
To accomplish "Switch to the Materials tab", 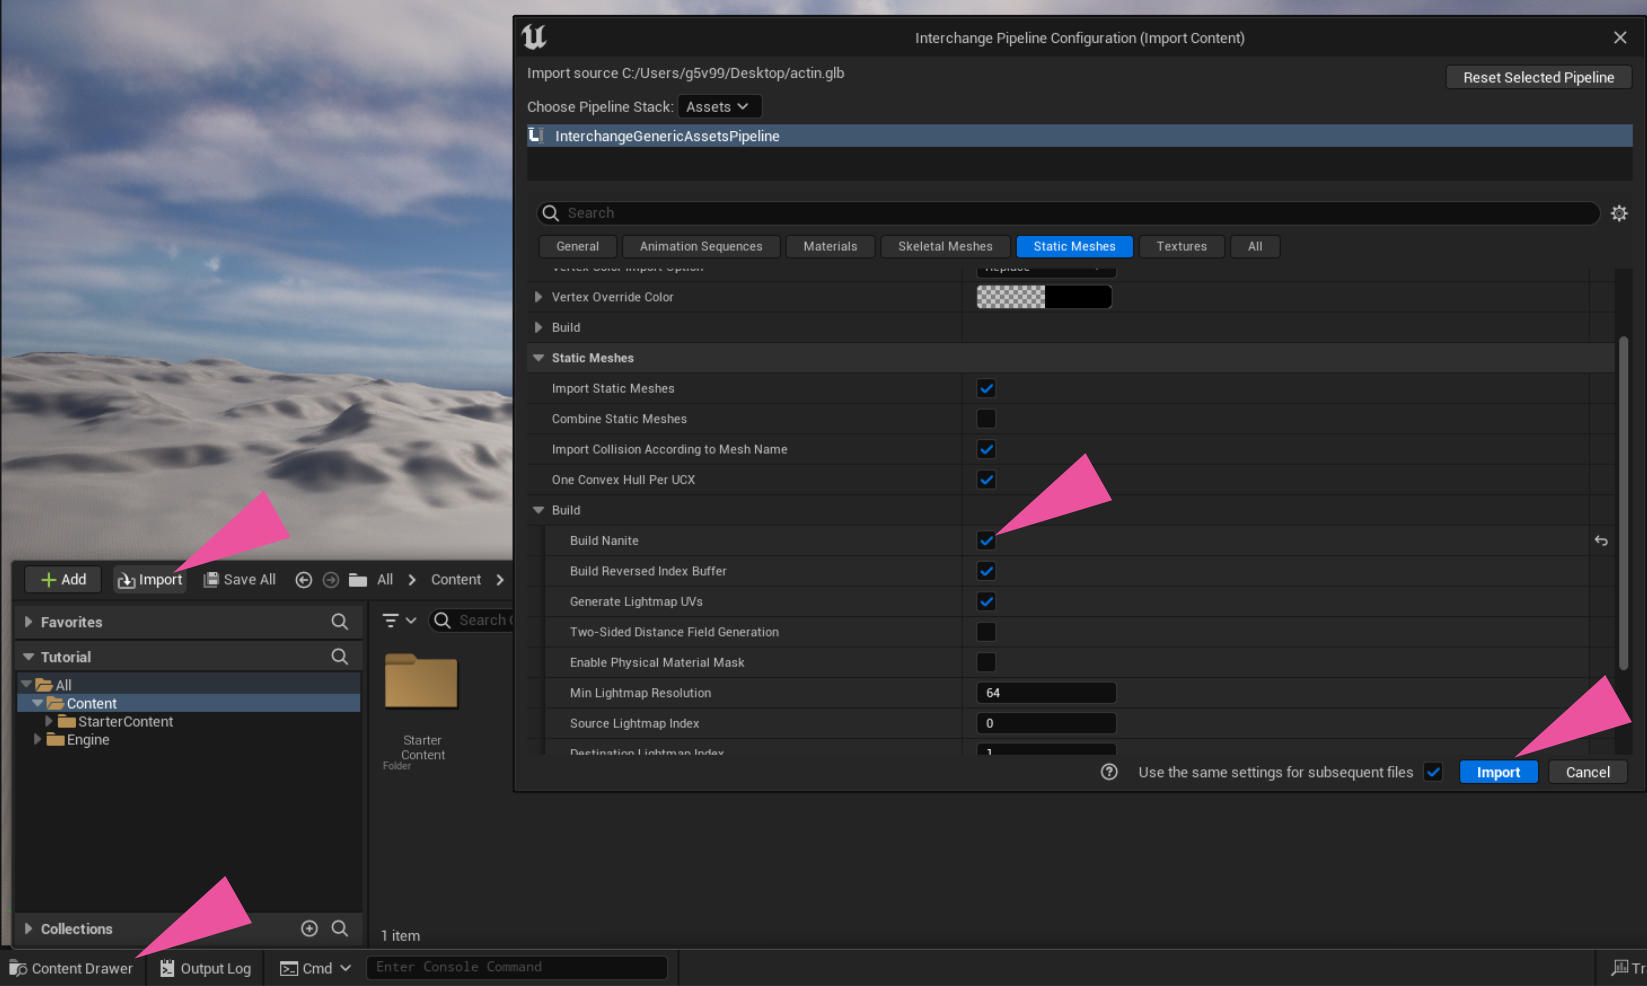I will click(x=830, y=246).
